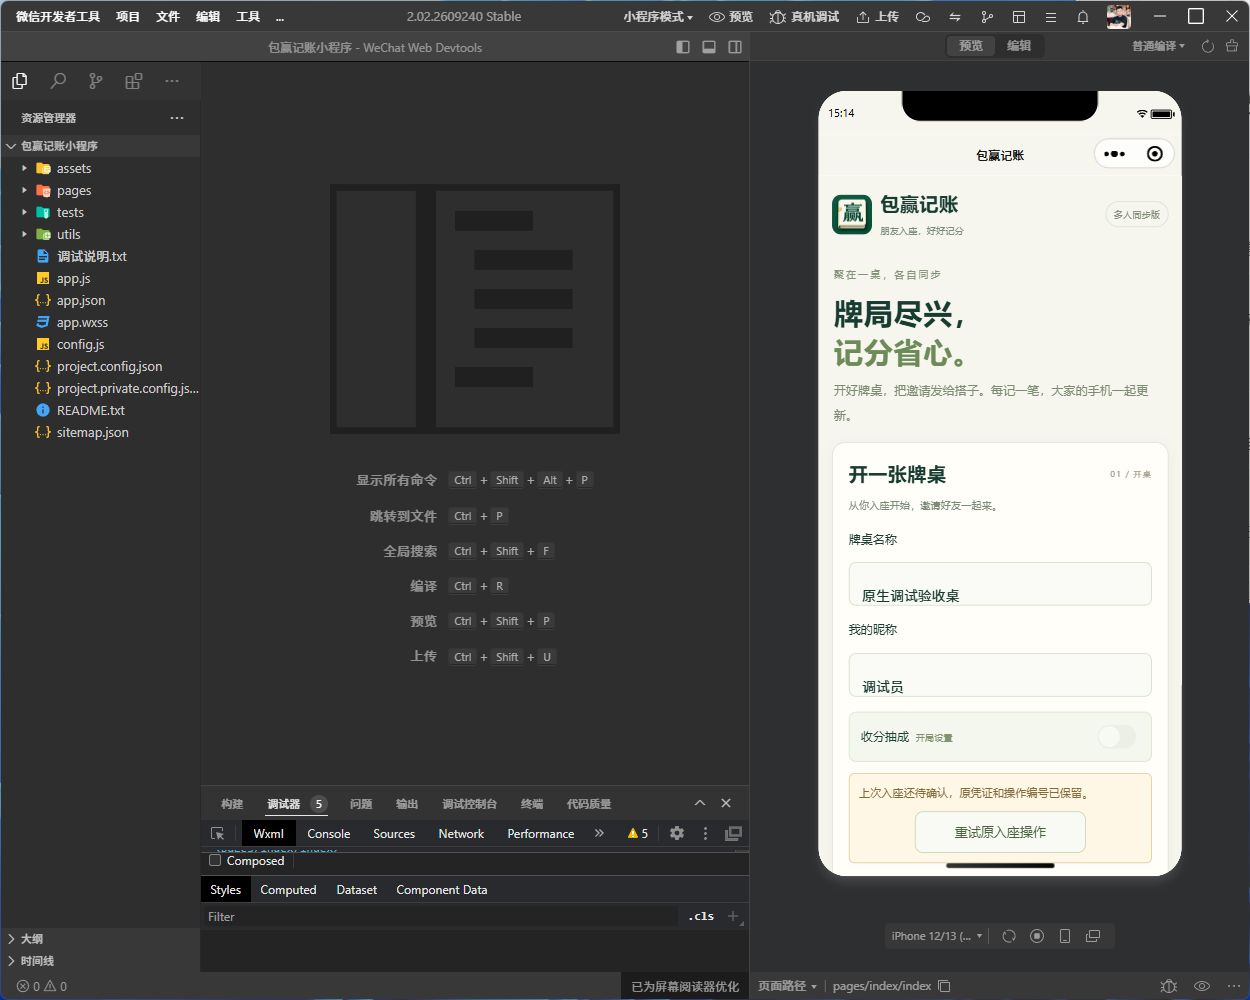
Task: Refresh the simulator compile
Action: [1208, 46]
